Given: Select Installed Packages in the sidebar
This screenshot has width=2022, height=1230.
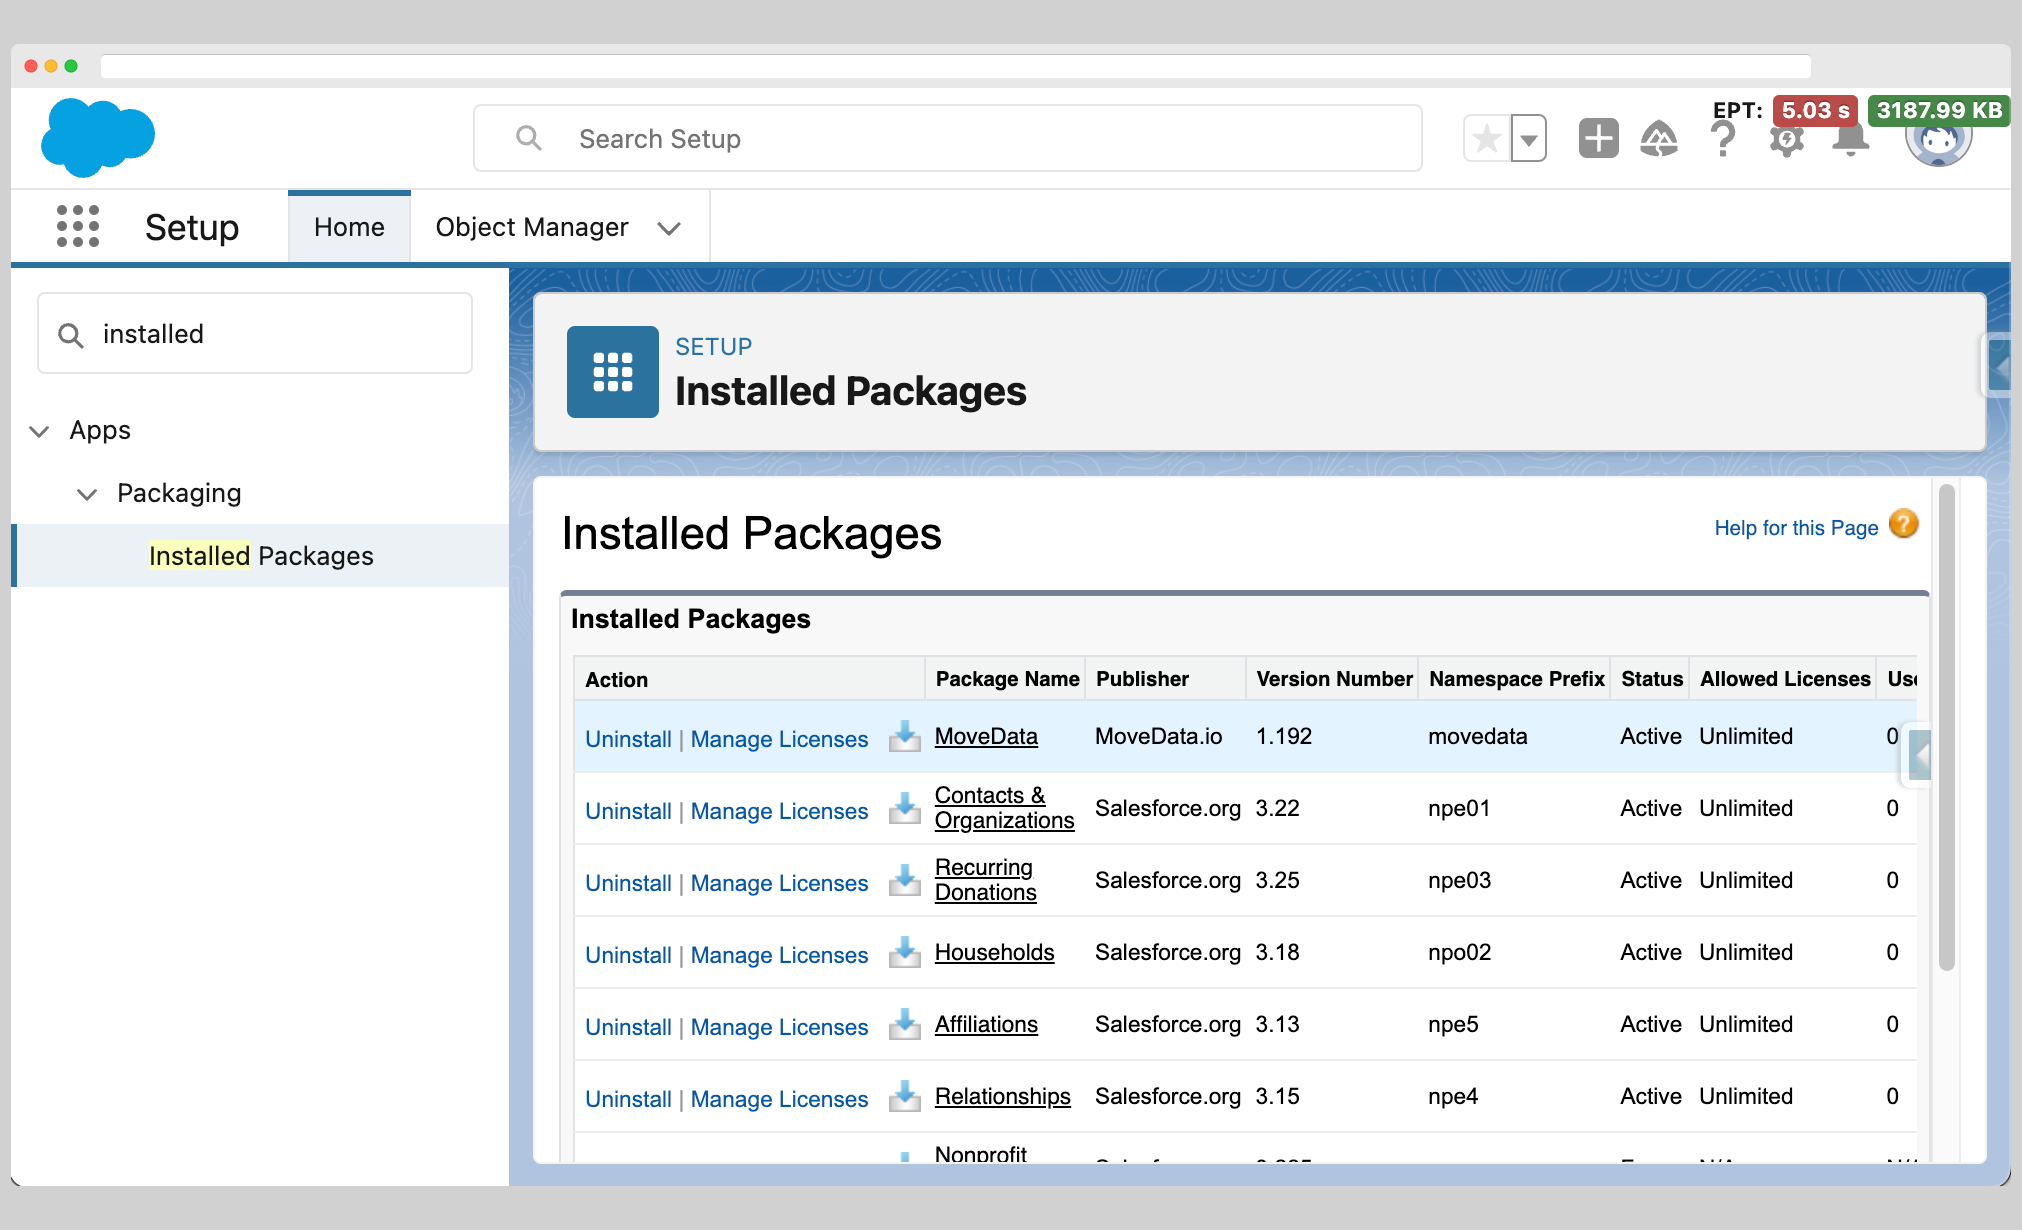Looking at the screenshot, I should [x=261, y=556].
